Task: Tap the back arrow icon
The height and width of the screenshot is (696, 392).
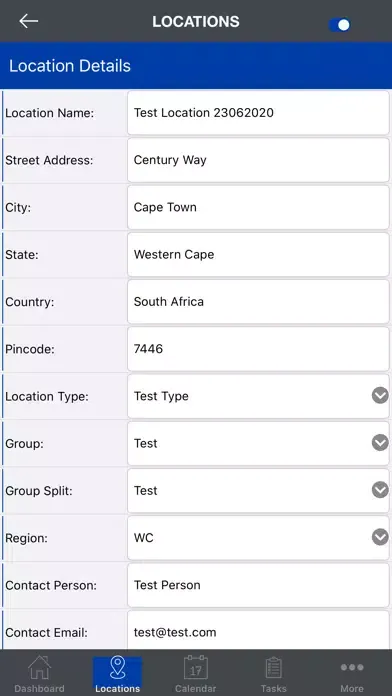Action: 29,21
